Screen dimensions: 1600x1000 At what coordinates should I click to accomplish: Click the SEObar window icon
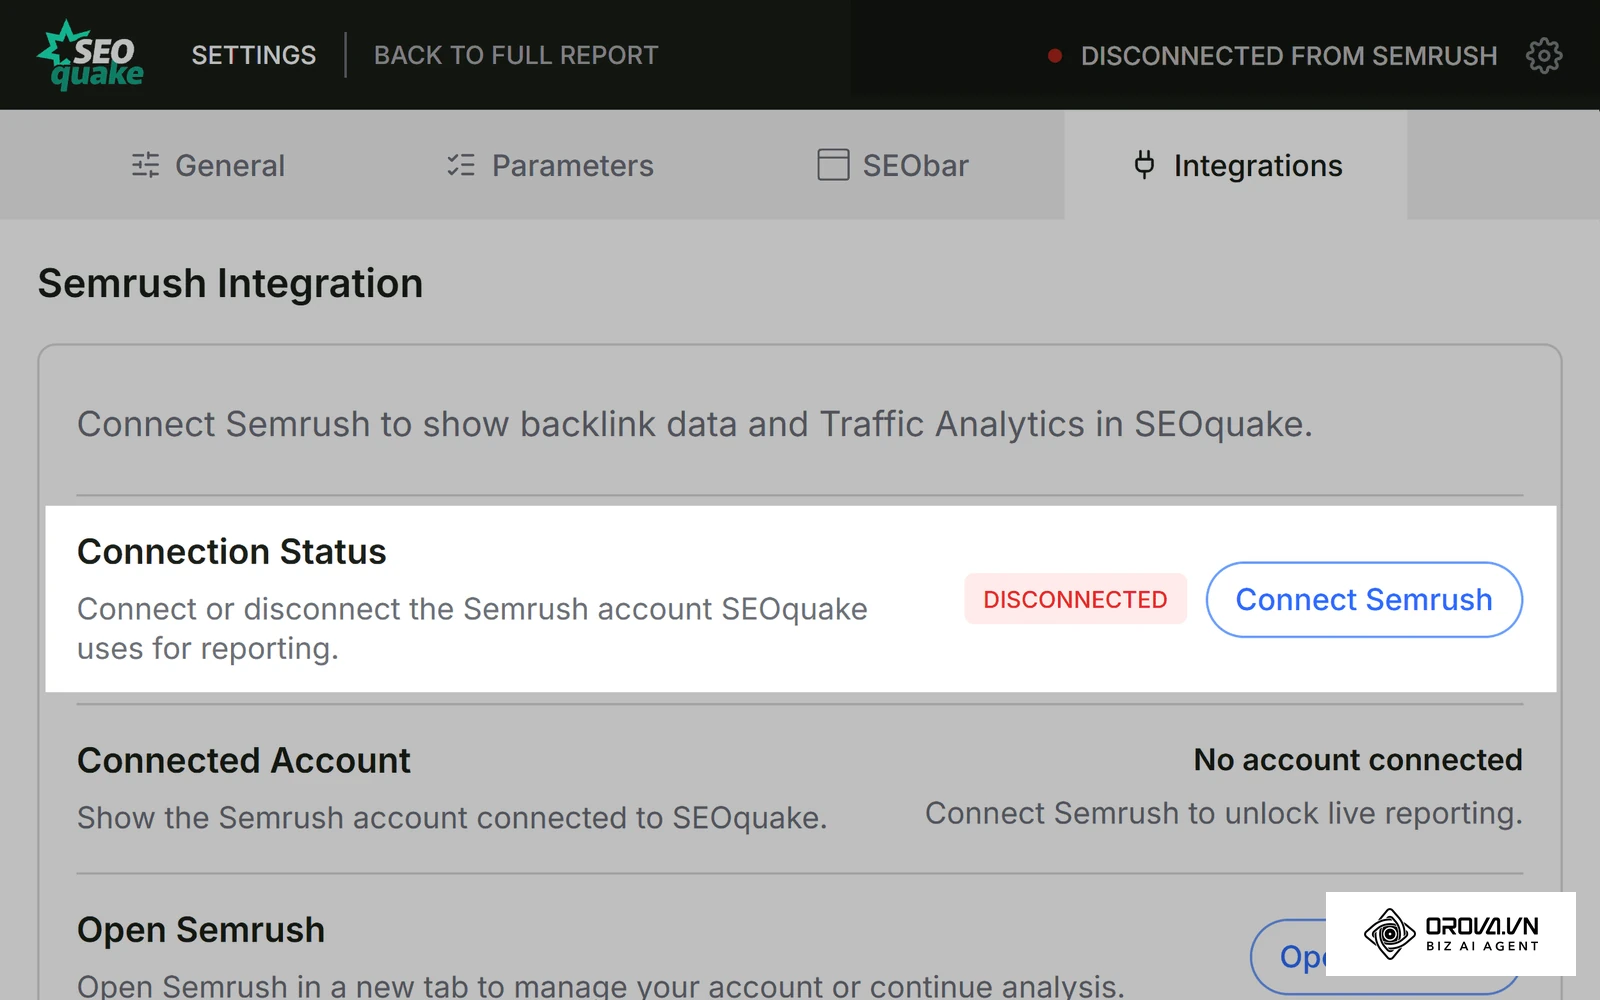tap(833, 165)
